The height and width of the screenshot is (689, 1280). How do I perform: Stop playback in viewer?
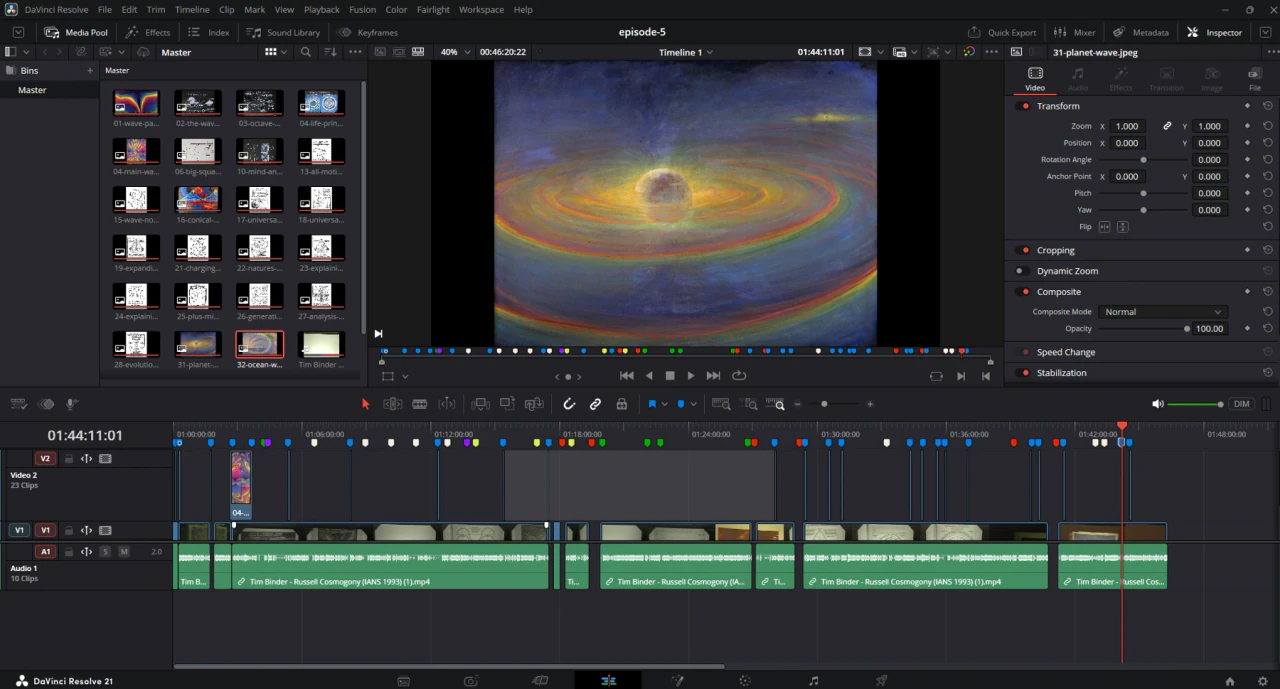point(670,376)
